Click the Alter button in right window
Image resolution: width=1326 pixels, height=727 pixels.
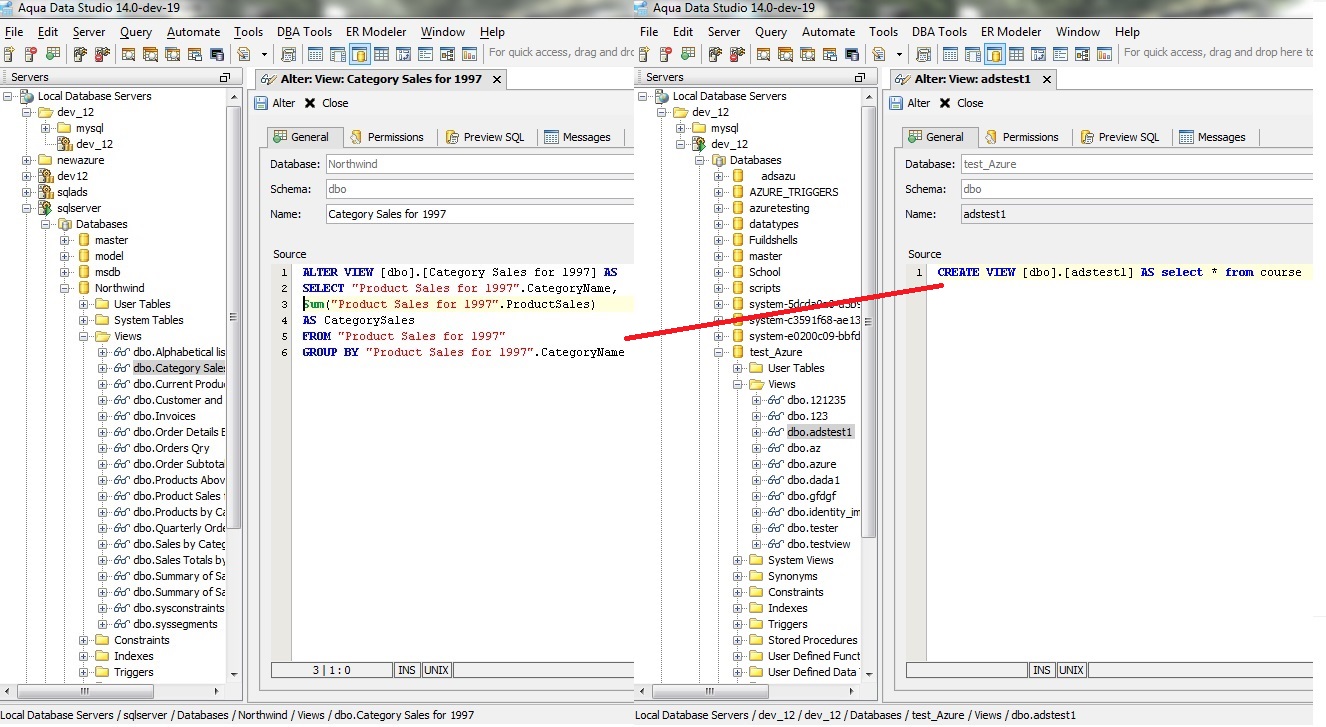click(910, 103)
